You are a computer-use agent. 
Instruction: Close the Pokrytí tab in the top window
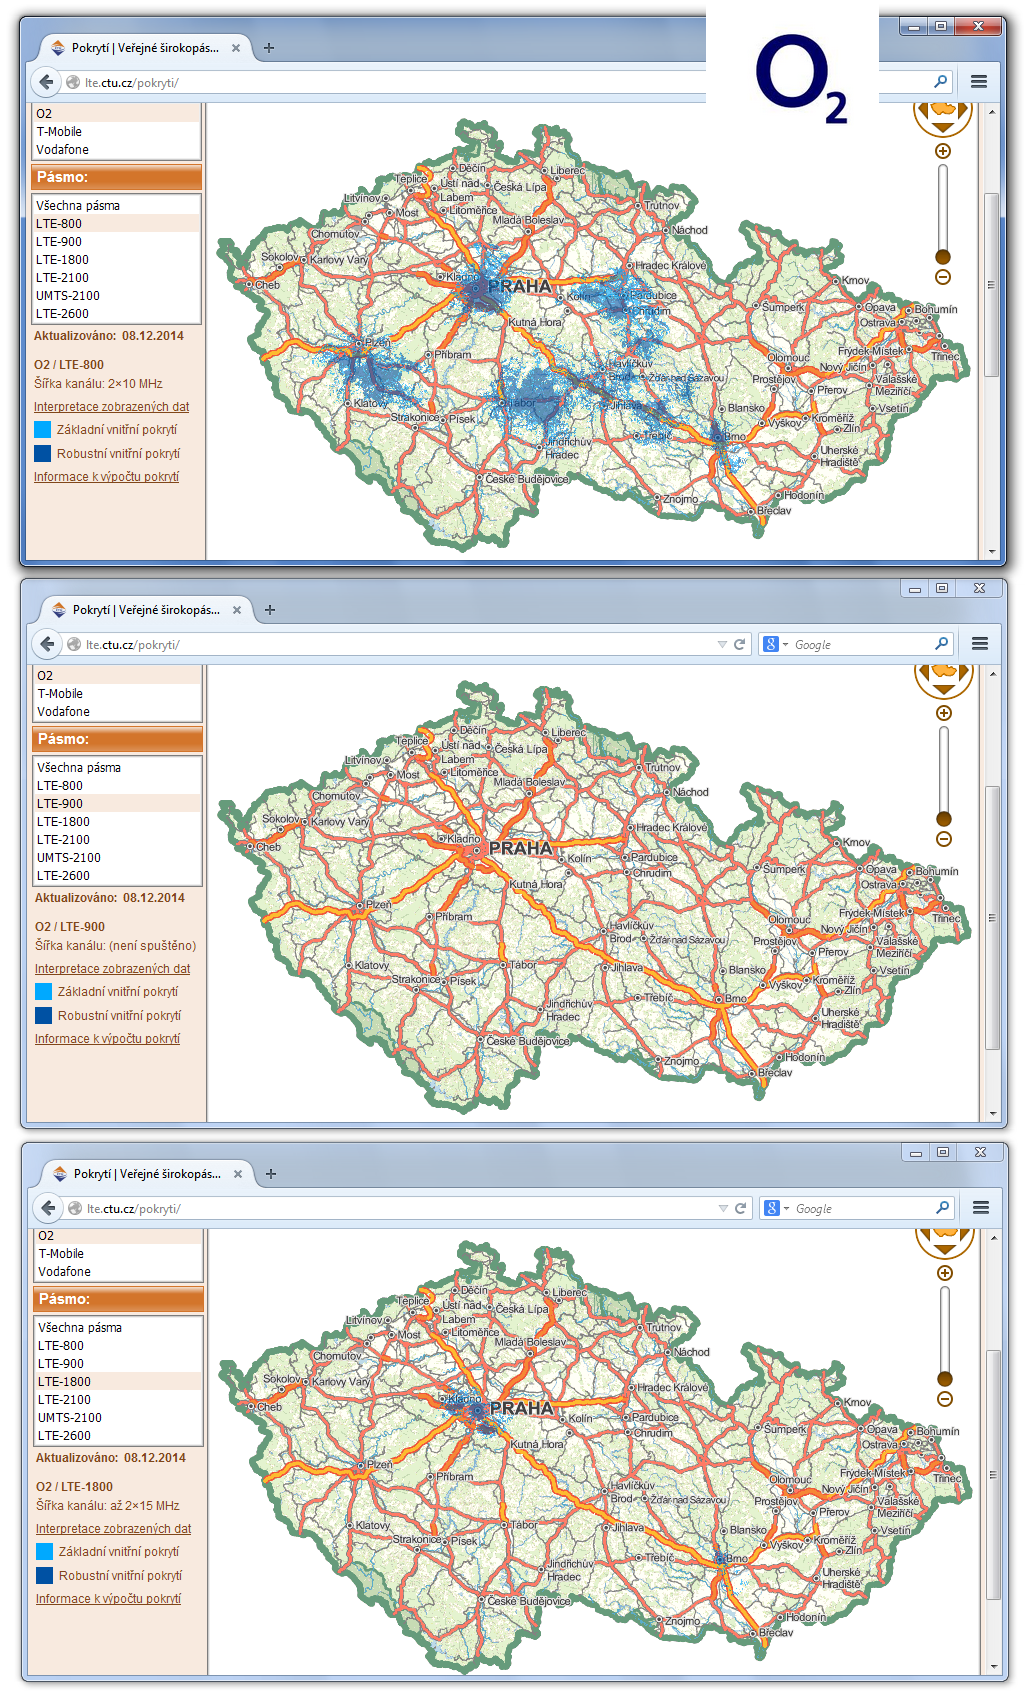(x=236, y=47)
